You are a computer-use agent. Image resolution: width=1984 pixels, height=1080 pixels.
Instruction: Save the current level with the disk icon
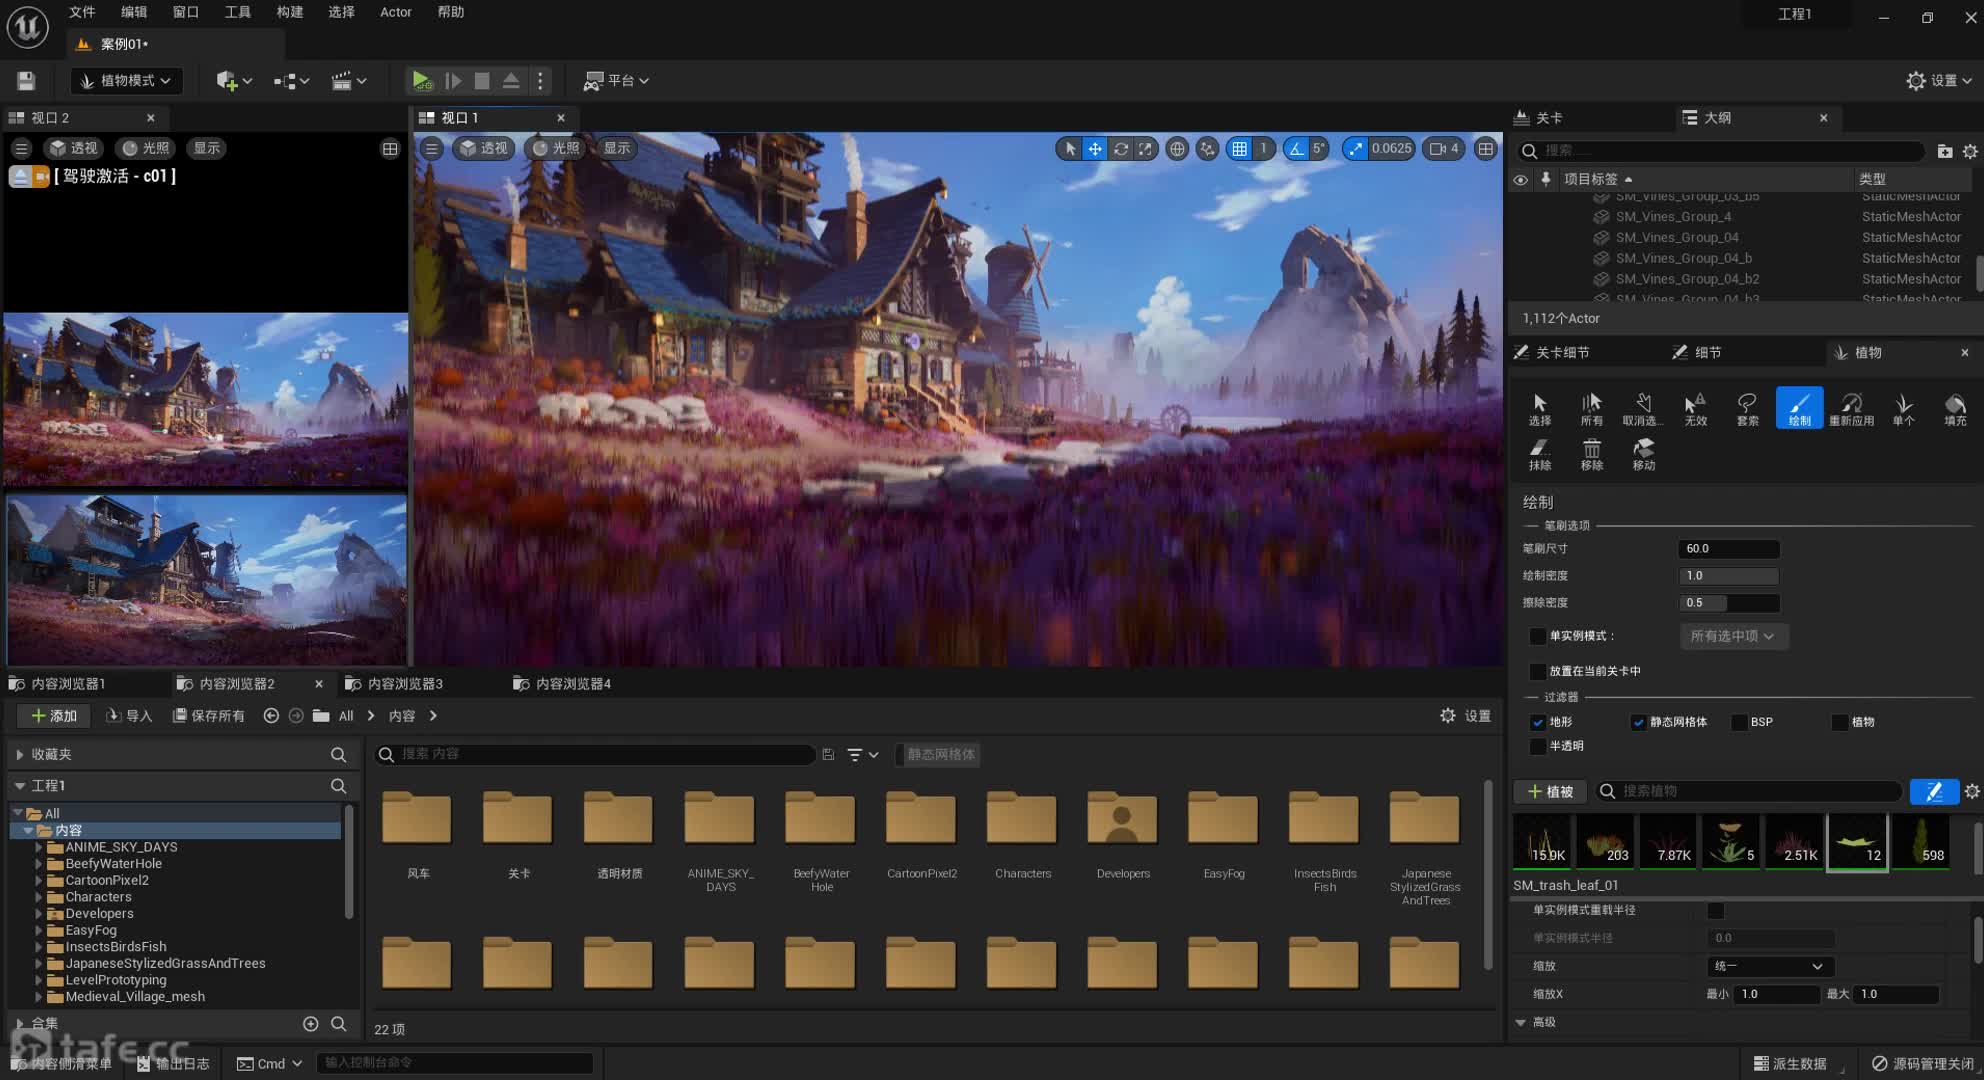point(26,81)
